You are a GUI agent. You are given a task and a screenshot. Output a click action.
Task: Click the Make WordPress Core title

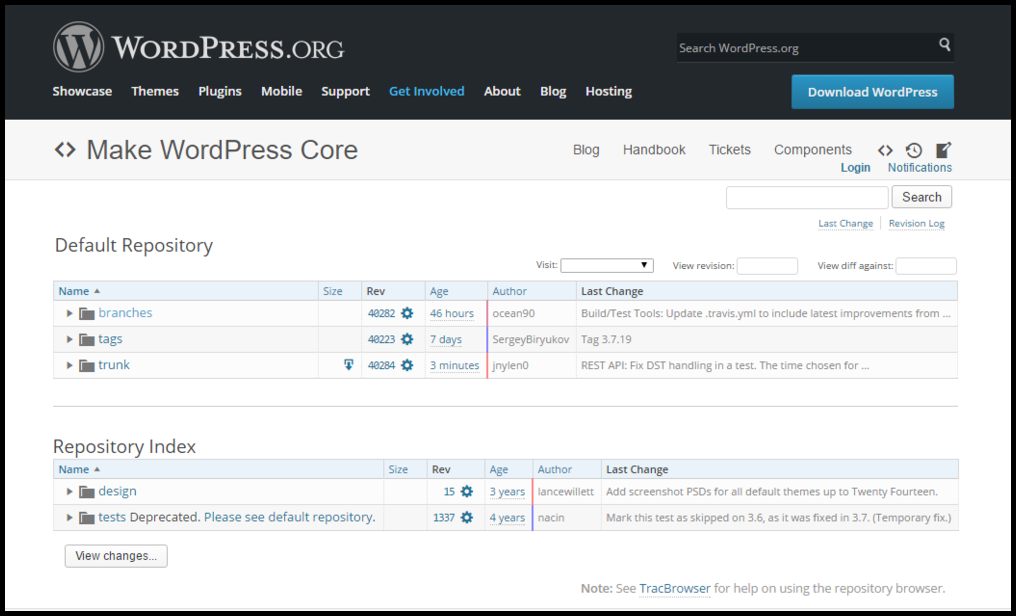[222, 150]
